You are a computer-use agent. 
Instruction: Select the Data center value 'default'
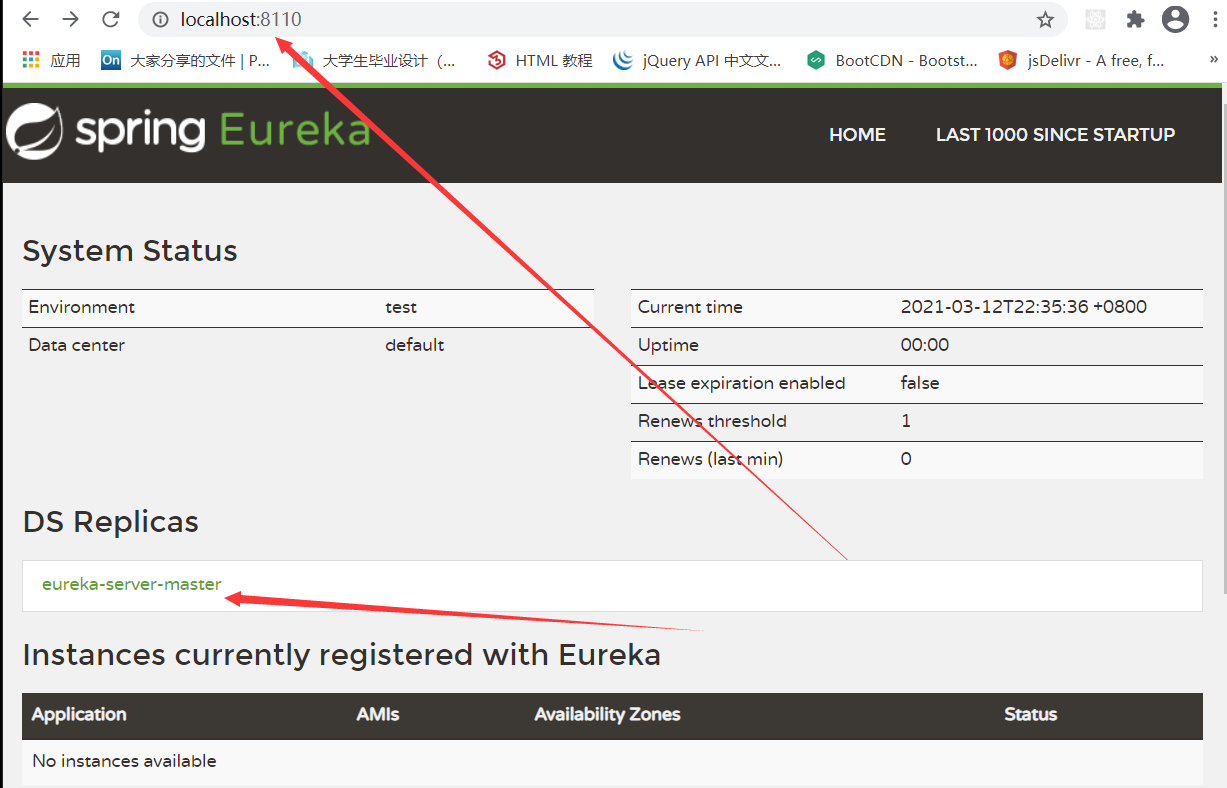click(x=415, y=345)
